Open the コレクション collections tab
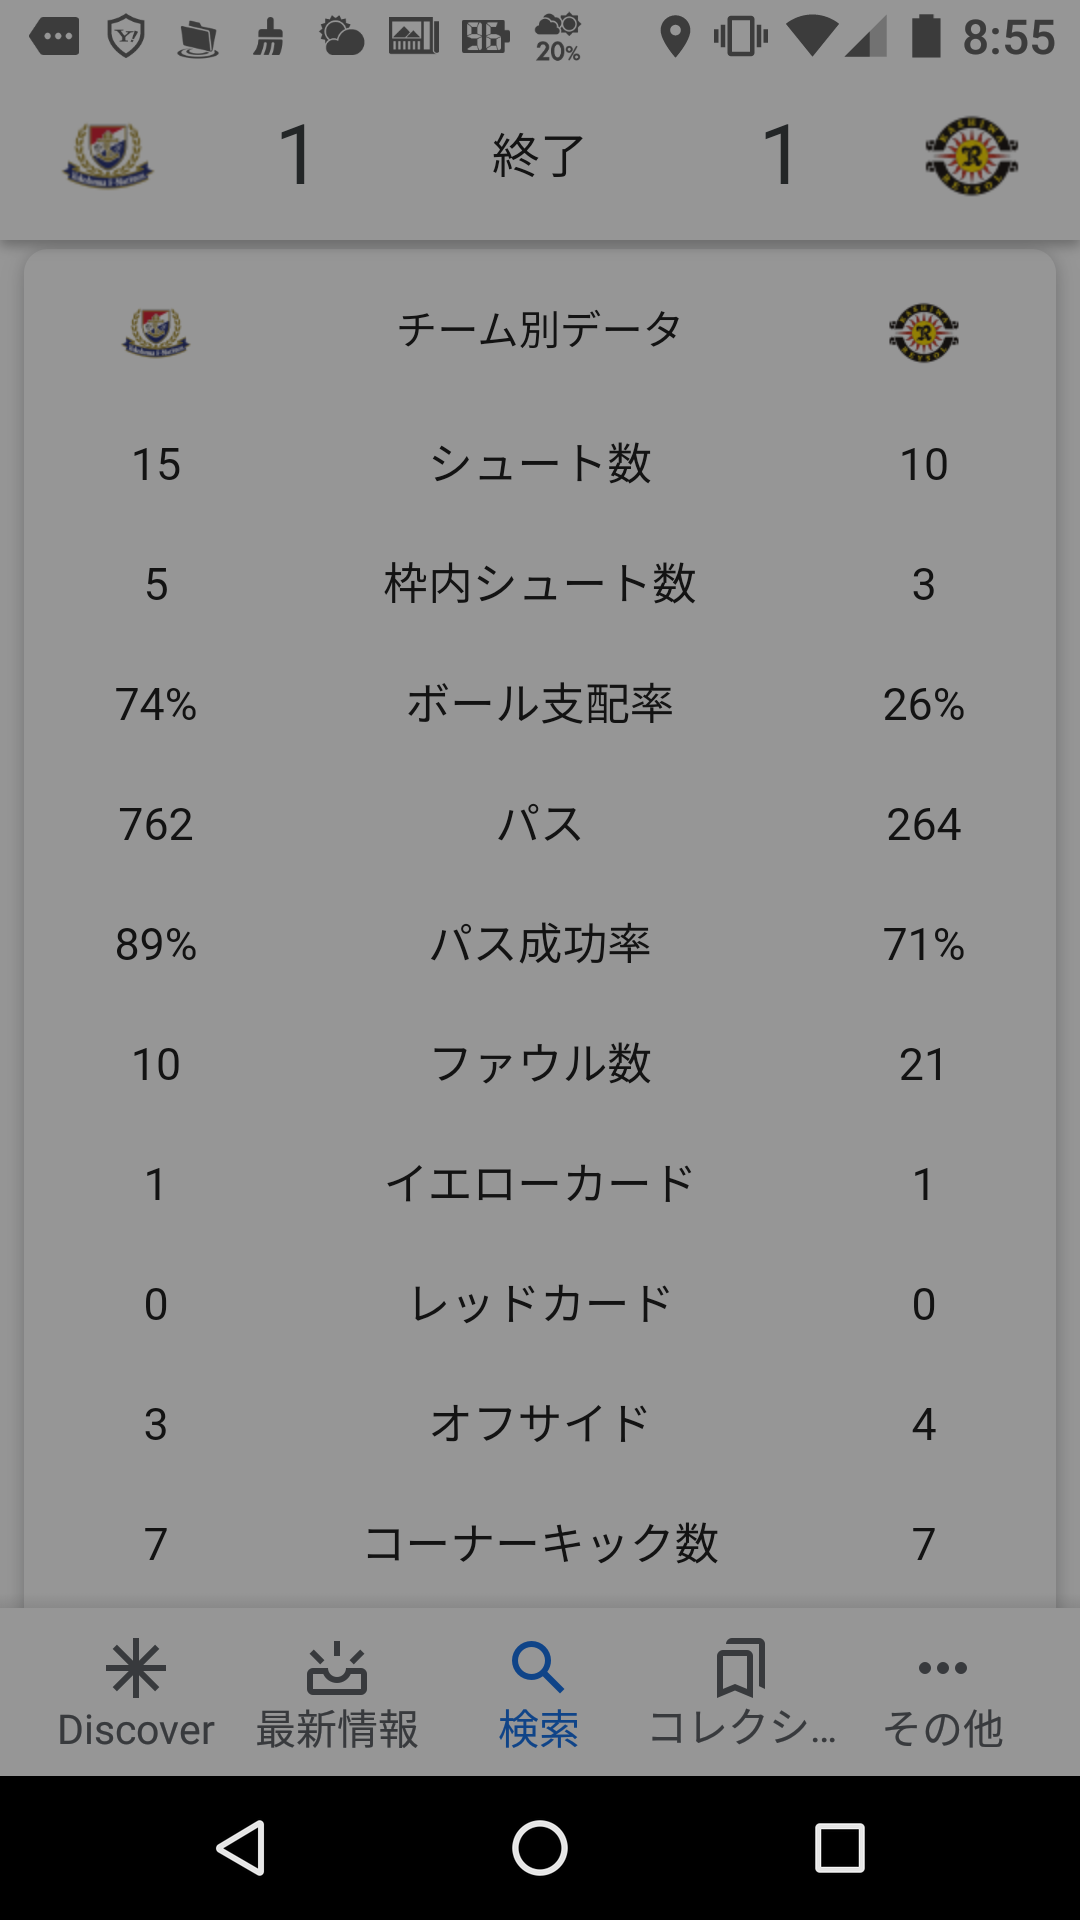The height and width of the screenshot is (1920, 1080). click(x=741, y=1694)
